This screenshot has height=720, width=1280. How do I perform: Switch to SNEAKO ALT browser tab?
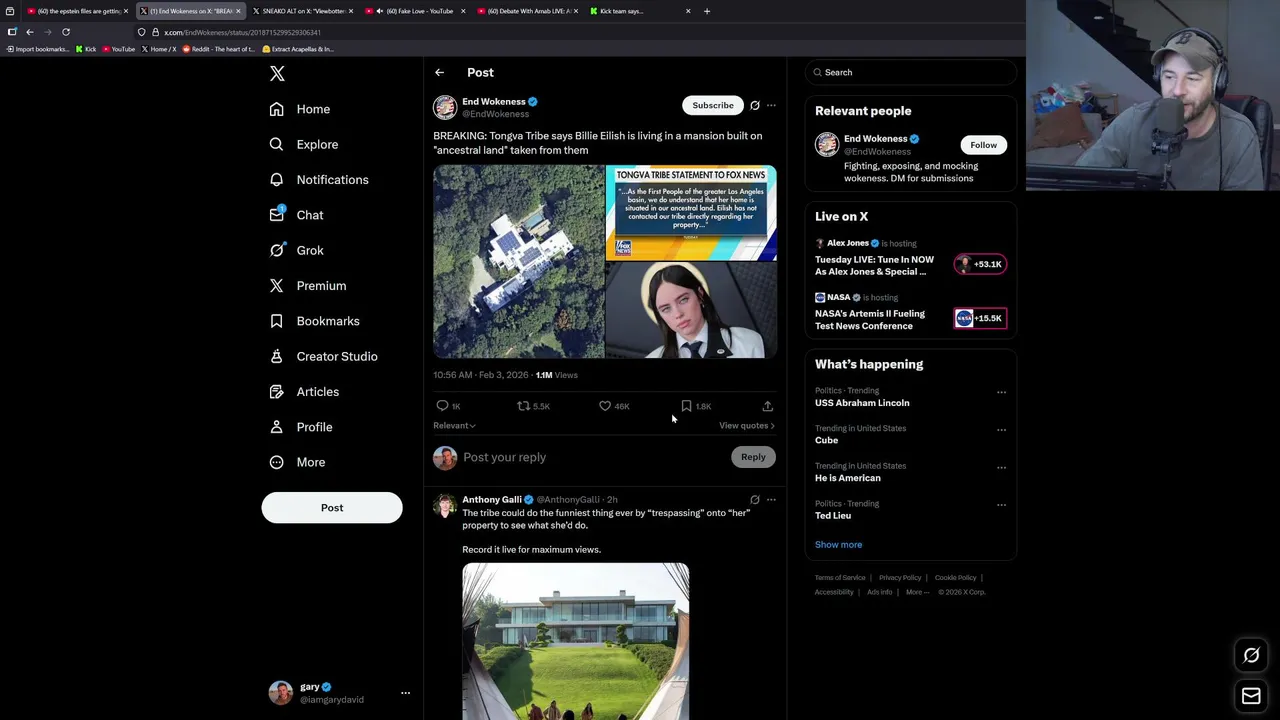point(302,11)
